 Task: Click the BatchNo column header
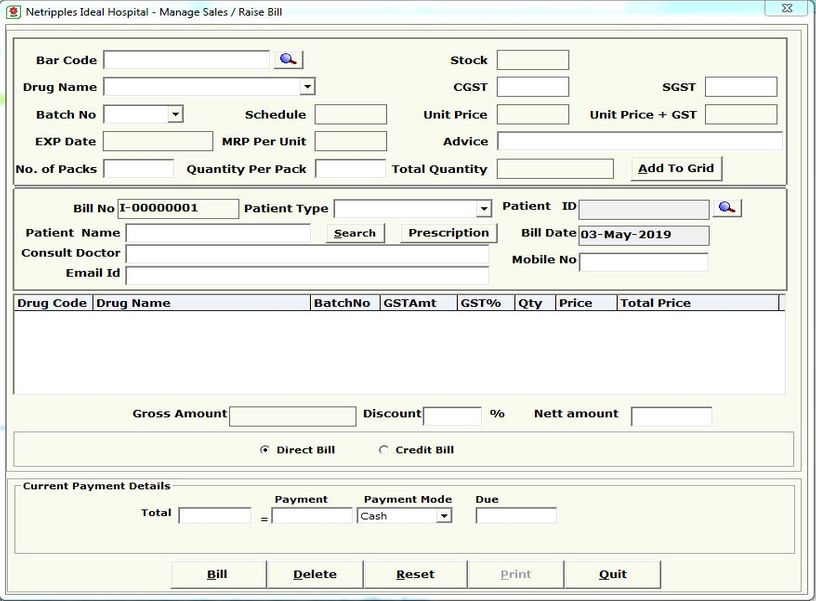[x=346, y=303]
